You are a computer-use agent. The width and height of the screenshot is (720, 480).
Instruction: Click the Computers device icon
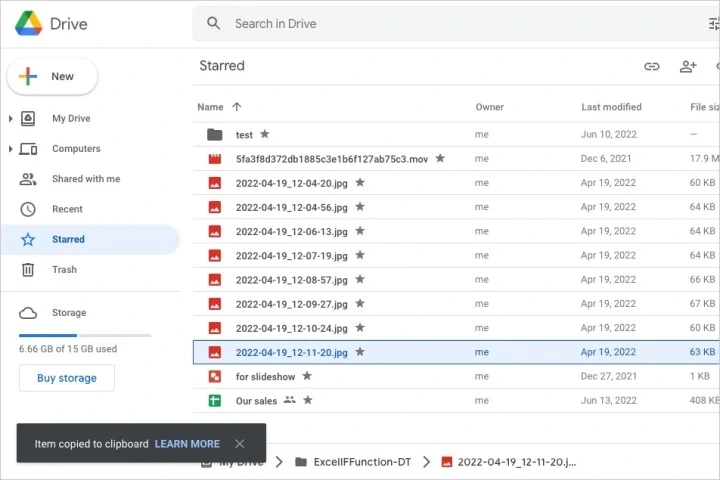coord(28,149)
